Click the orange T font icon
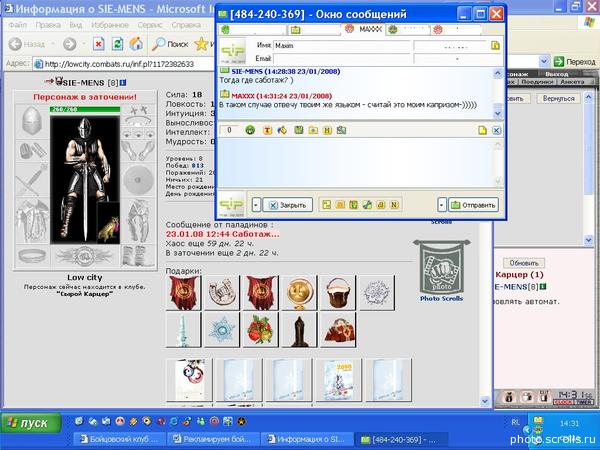The image size is (600, 450). [x=267, y=130]
